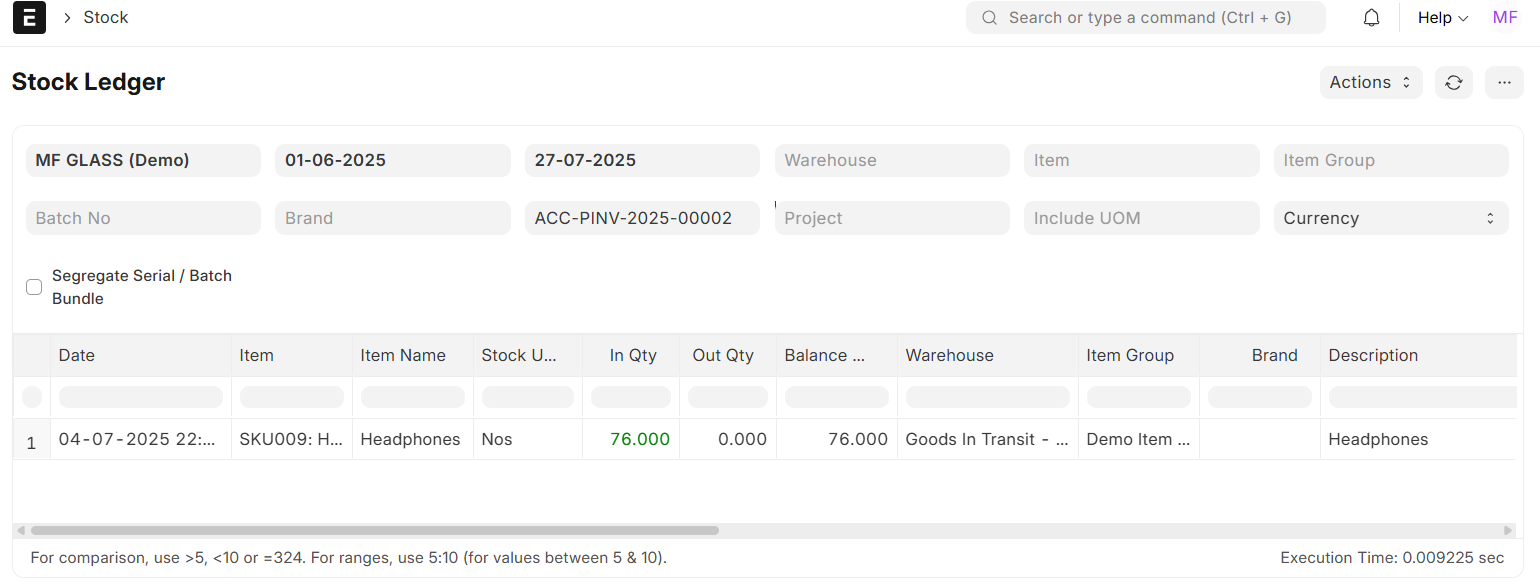Open the ERPNext home logo icon
1540x586 pixels.
pyautogui.click(x=29, y=18)
